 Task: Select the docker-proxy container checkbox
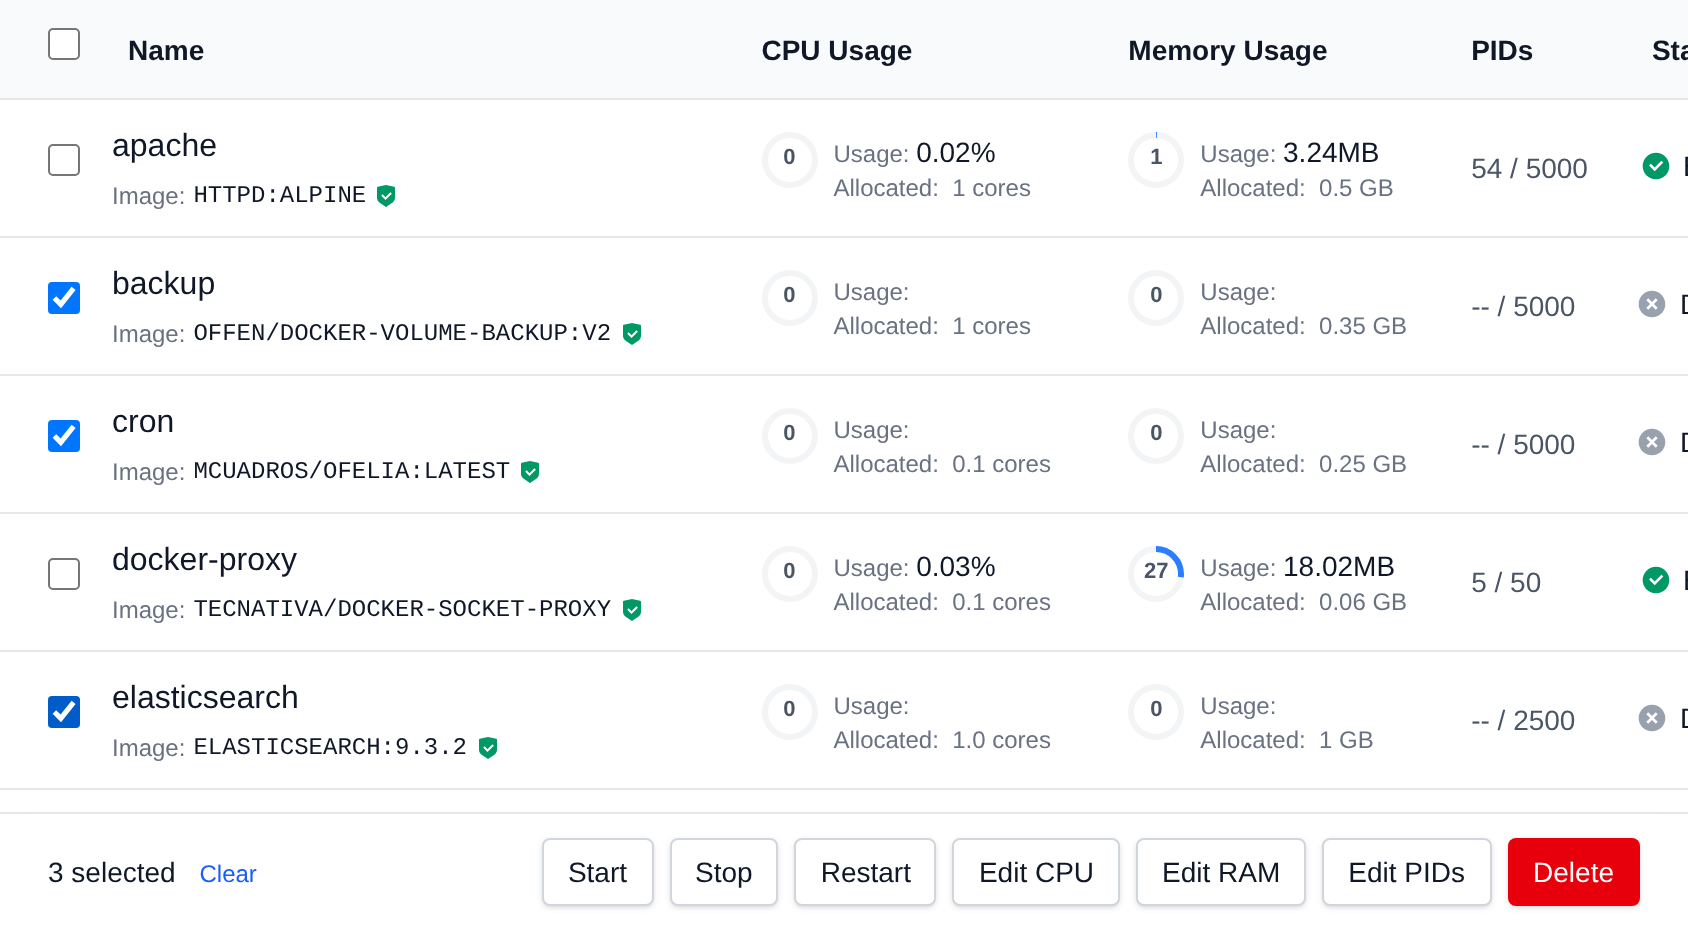(64, 574)
